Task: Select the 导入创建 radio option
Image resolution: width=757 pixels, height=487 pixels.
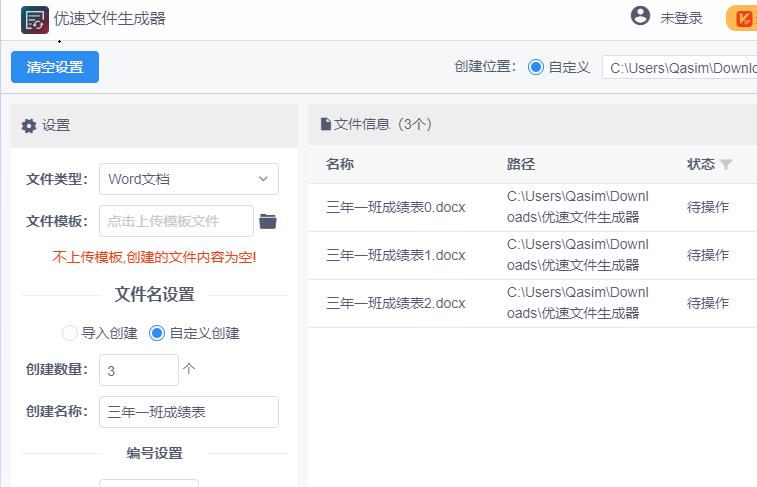Action: click(x=70, y=333)
